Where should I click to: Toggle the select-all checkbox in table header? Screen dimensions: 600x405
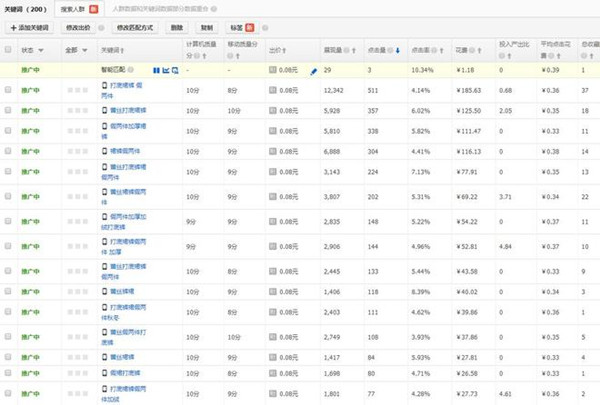[x=8, y=49]
